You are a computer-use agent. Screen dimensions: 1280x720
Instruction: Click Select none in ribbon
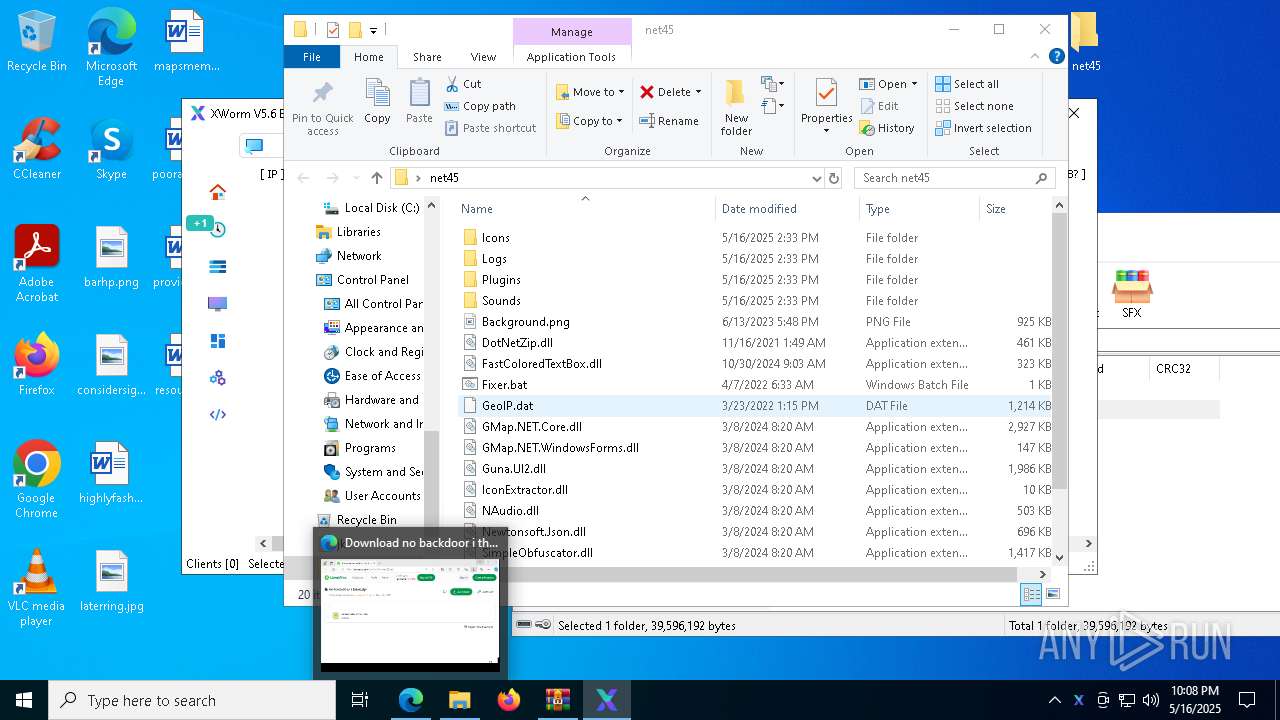[974, 106]
